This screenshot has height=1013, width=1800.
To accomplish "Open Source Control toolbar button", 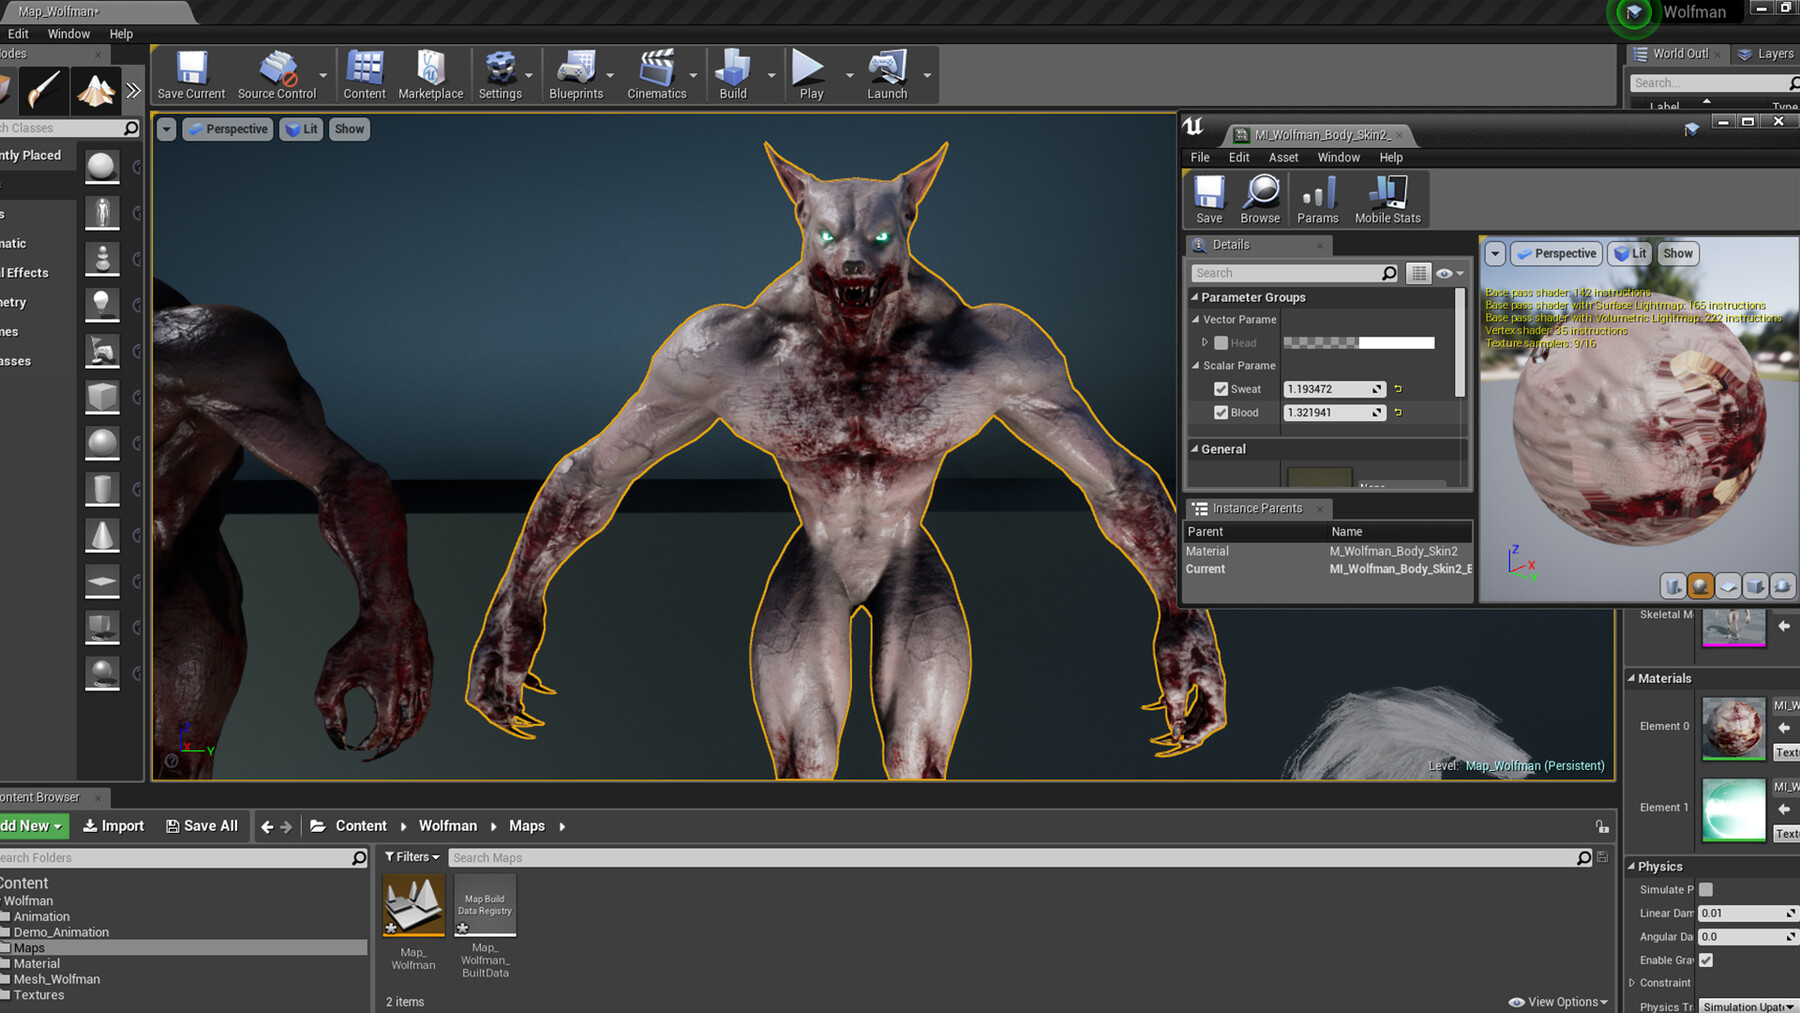I will 277,75.
